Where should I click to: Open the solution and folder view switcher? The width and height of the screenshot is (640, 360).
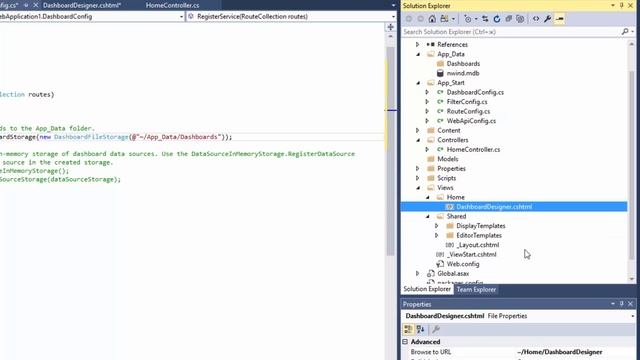pos(447,19)
